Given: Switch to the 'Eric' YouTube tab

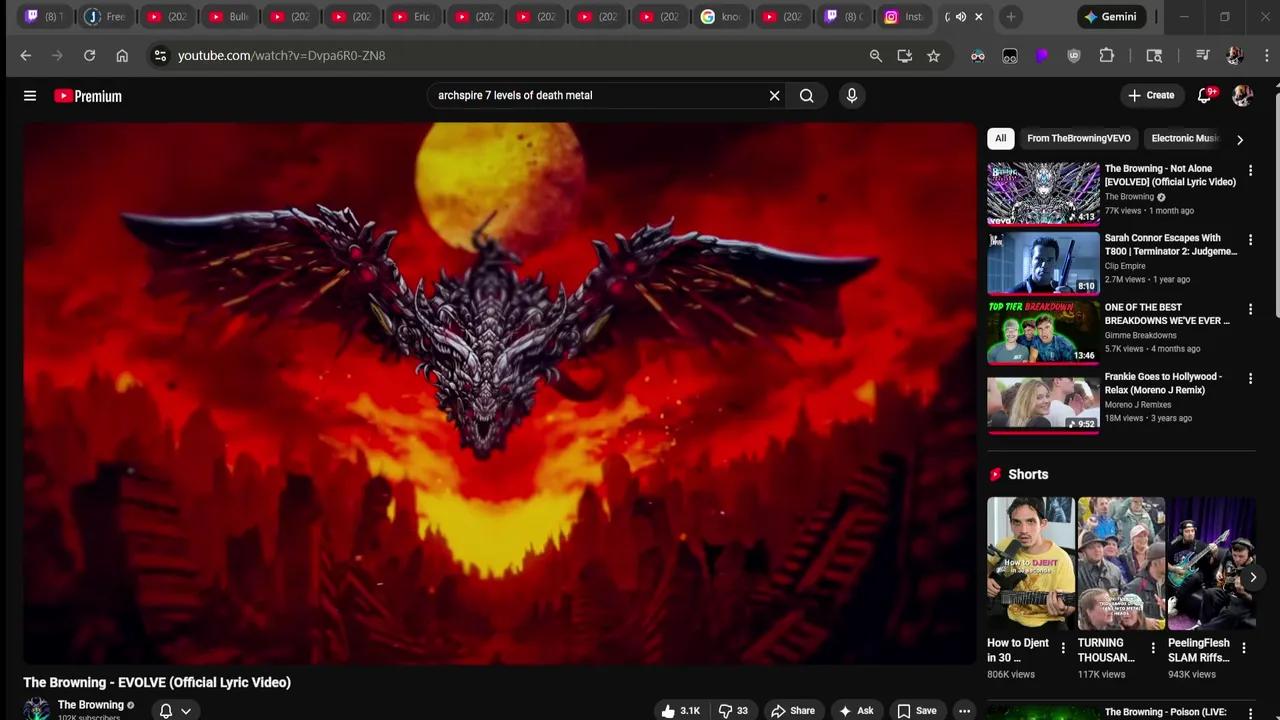Looking at the screenshot, I should tap(411, 17).
